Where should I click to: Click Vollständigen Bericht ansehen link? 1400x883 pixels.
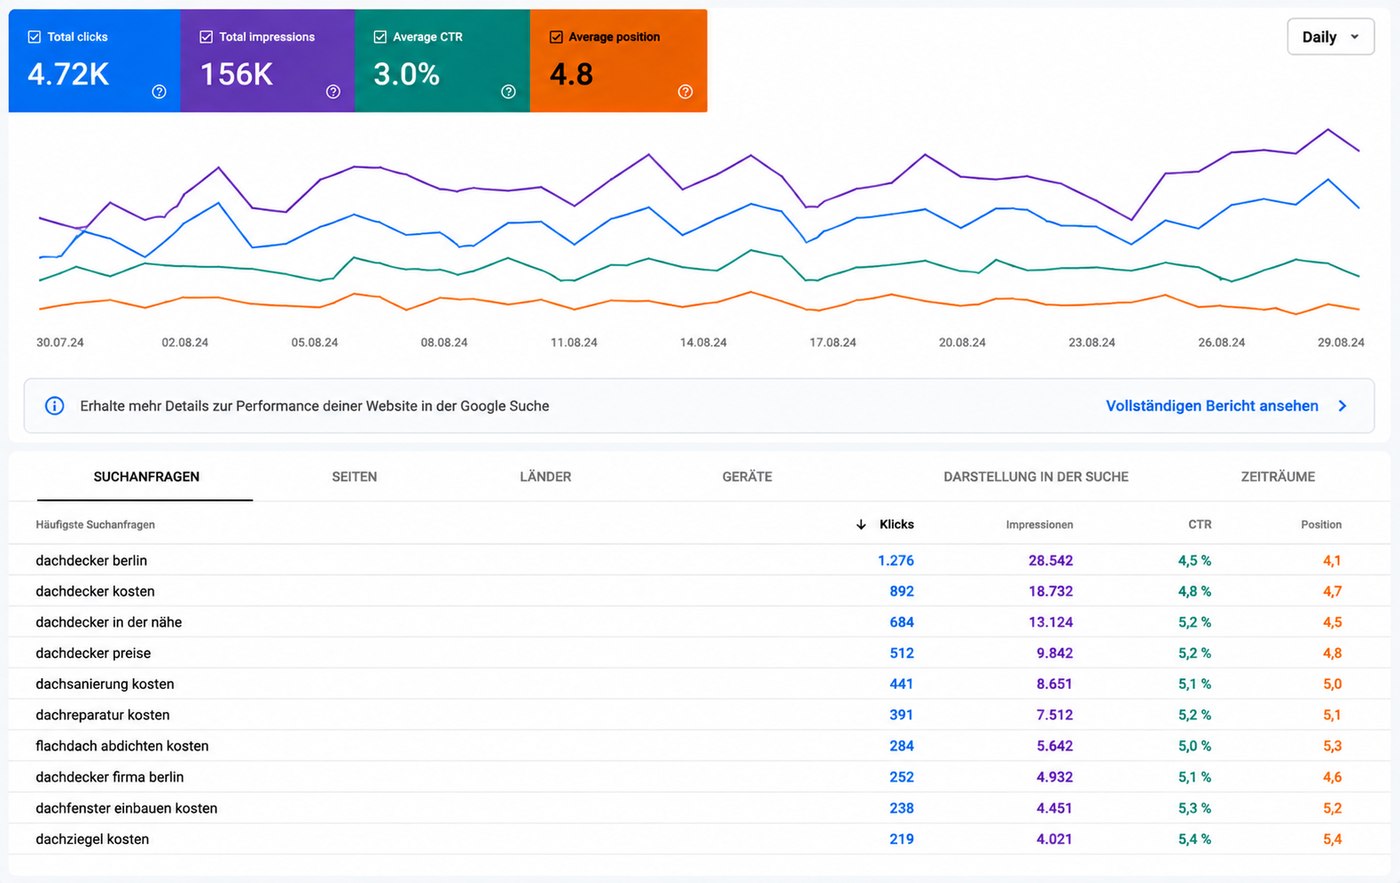coord(1212,406)
